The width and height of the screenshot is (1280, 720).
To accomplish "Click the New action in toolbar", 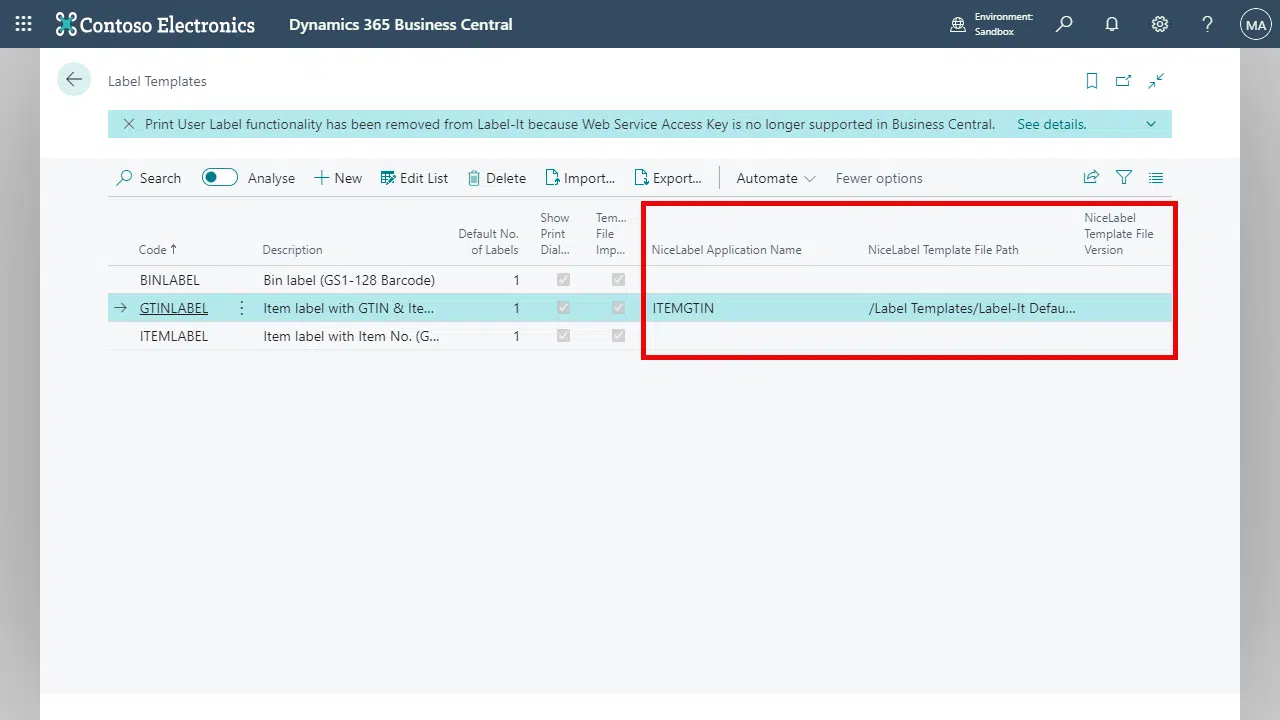I will 338,178.
